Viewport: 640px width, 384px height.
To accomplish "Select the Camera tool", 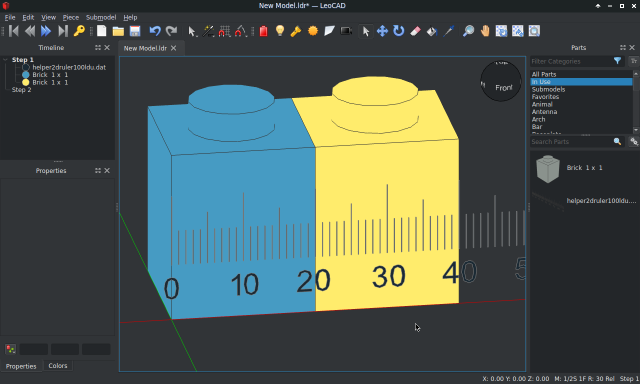I will (x=346, y=31).
